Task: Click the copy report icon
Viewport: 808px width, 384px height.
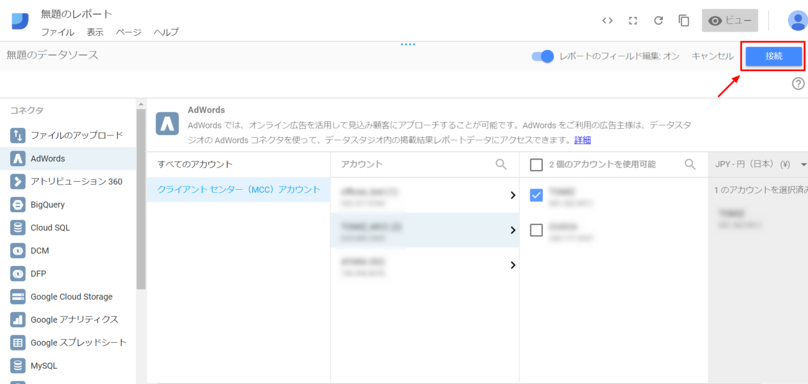Action: coord(684,21)
